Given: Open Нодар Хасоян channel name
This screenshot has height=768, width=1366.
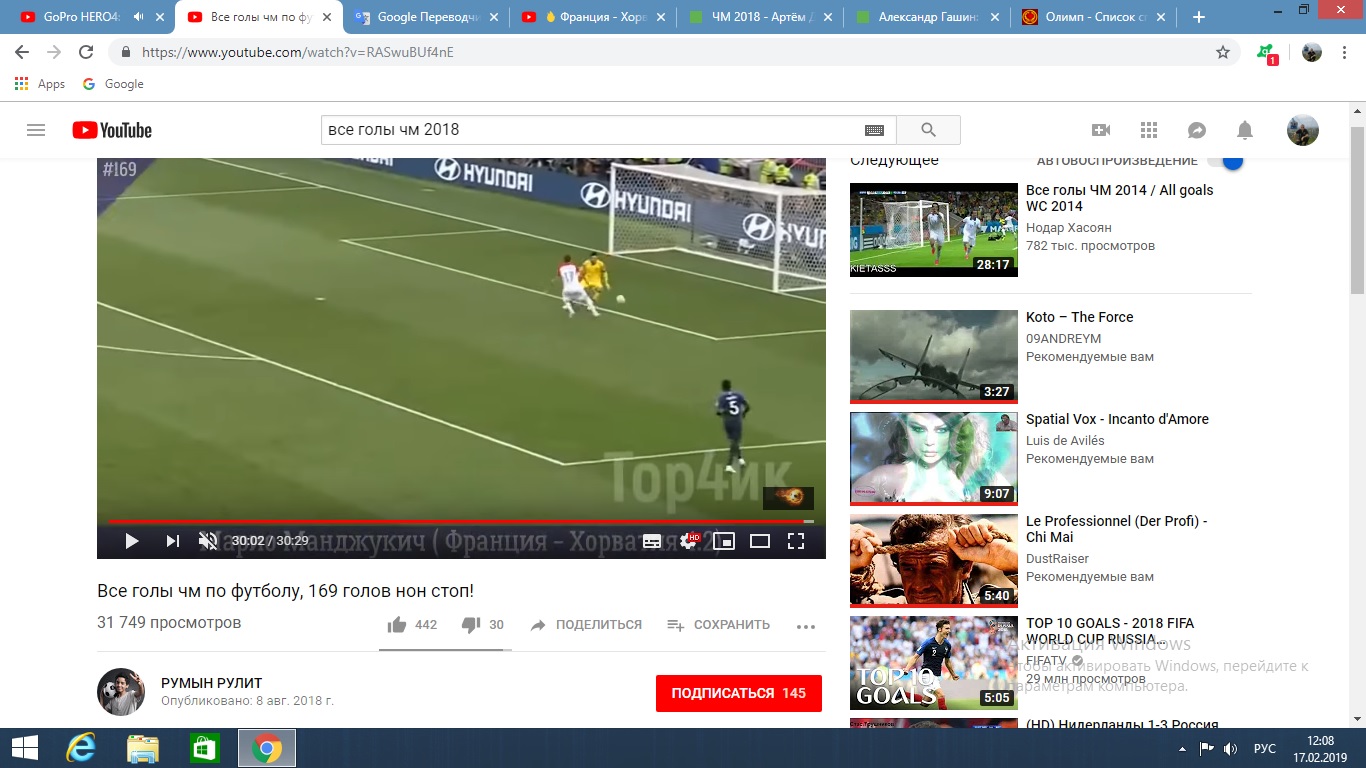Looking at the screenshot, I should click(1068, 228).
